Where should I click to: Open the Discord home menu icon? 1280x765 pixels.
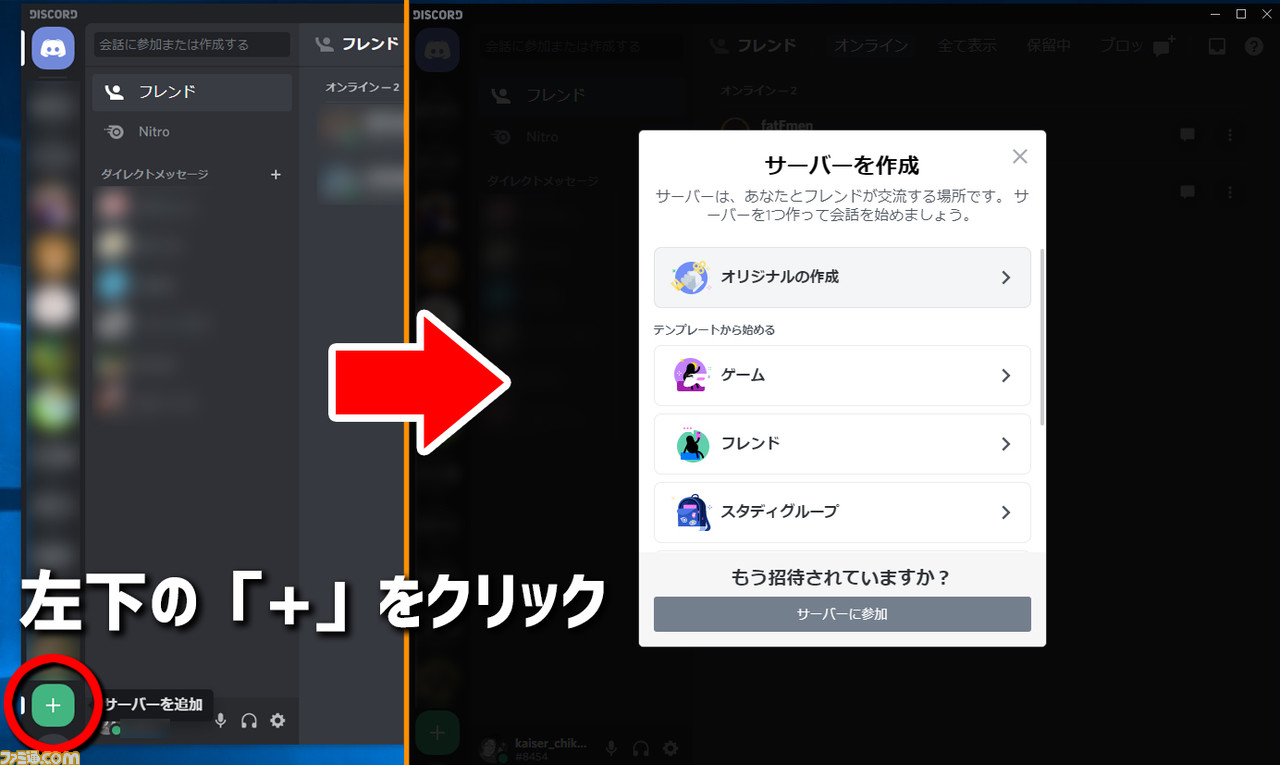point(52,48)
